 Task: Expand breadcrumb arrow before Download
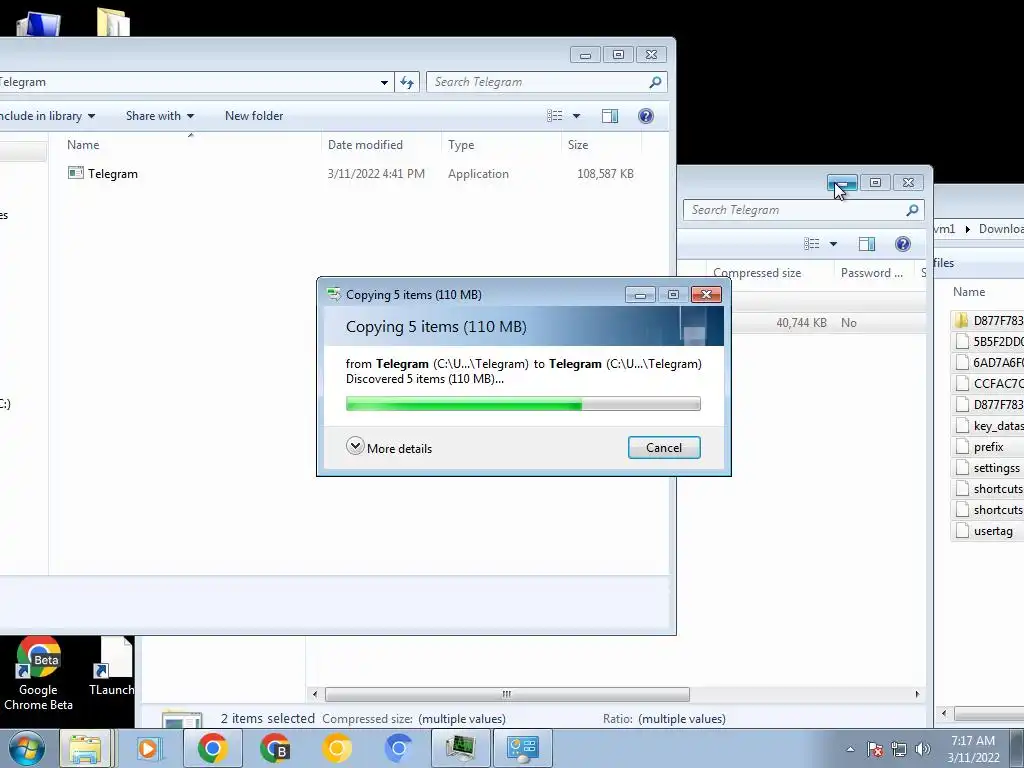[x=967, y=229]
